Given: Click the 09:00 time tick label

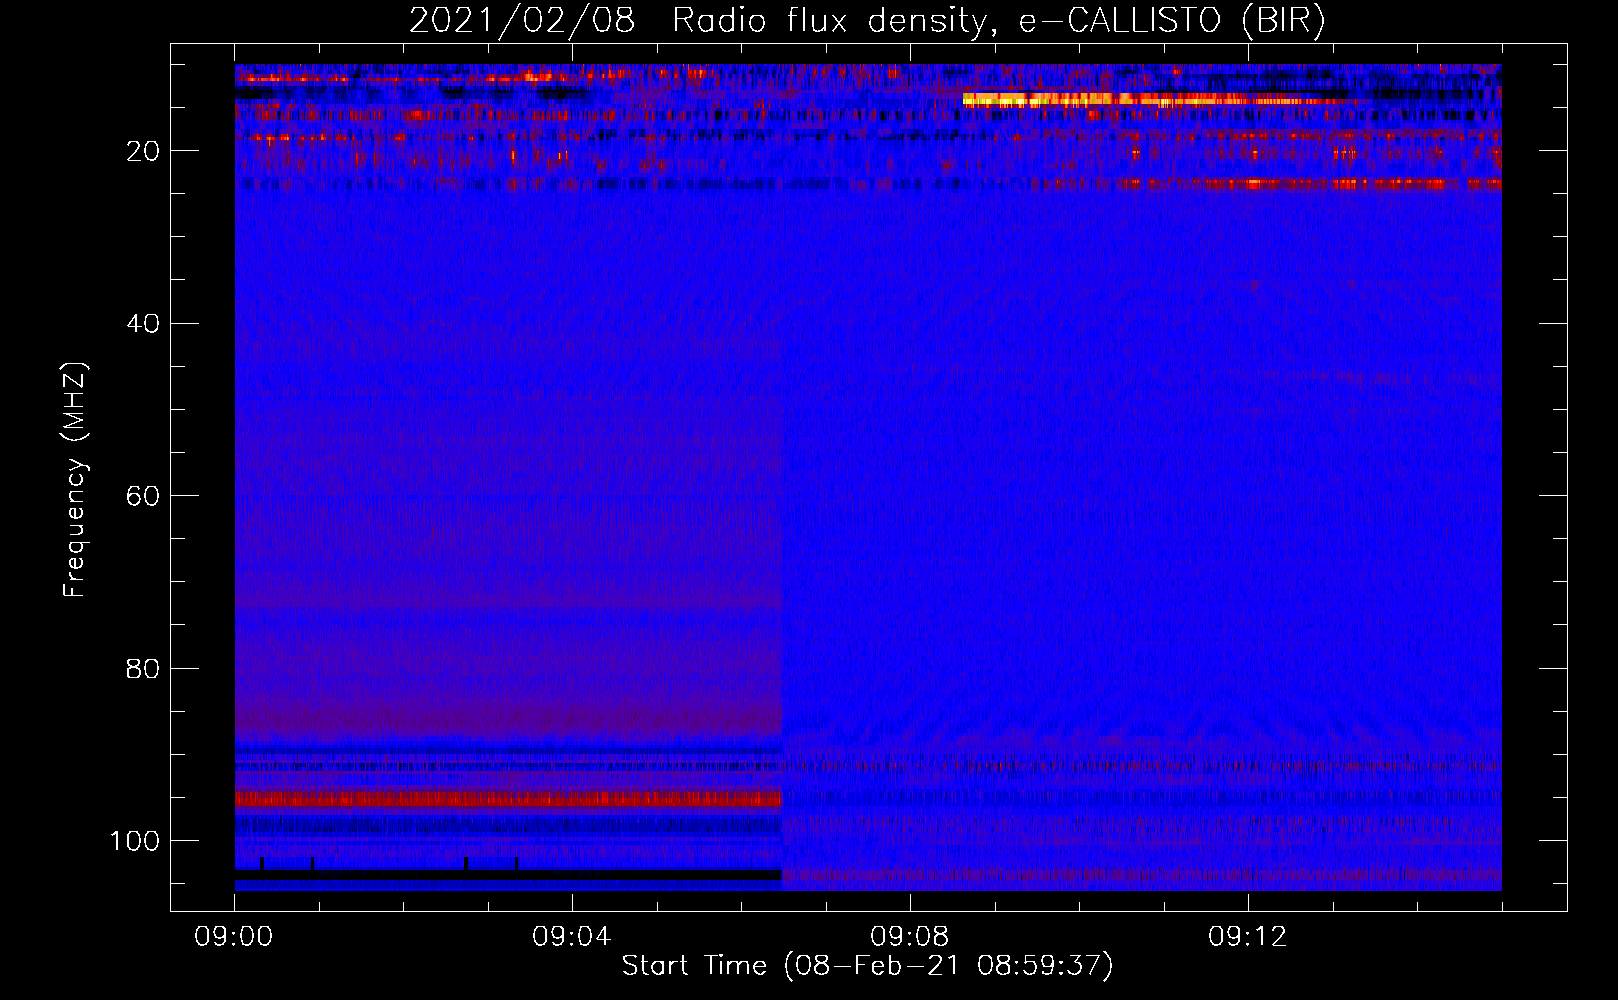Looking at the screenshot, I should (x=234, y=937).
